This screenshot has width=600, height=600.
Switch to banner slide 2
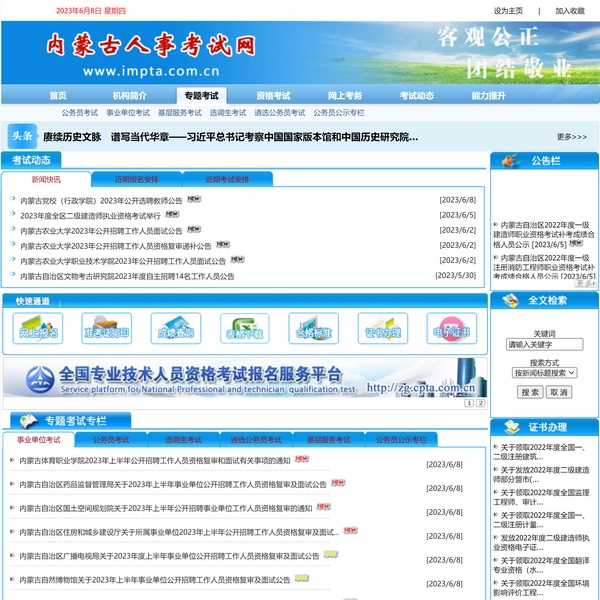click(480, 403)
